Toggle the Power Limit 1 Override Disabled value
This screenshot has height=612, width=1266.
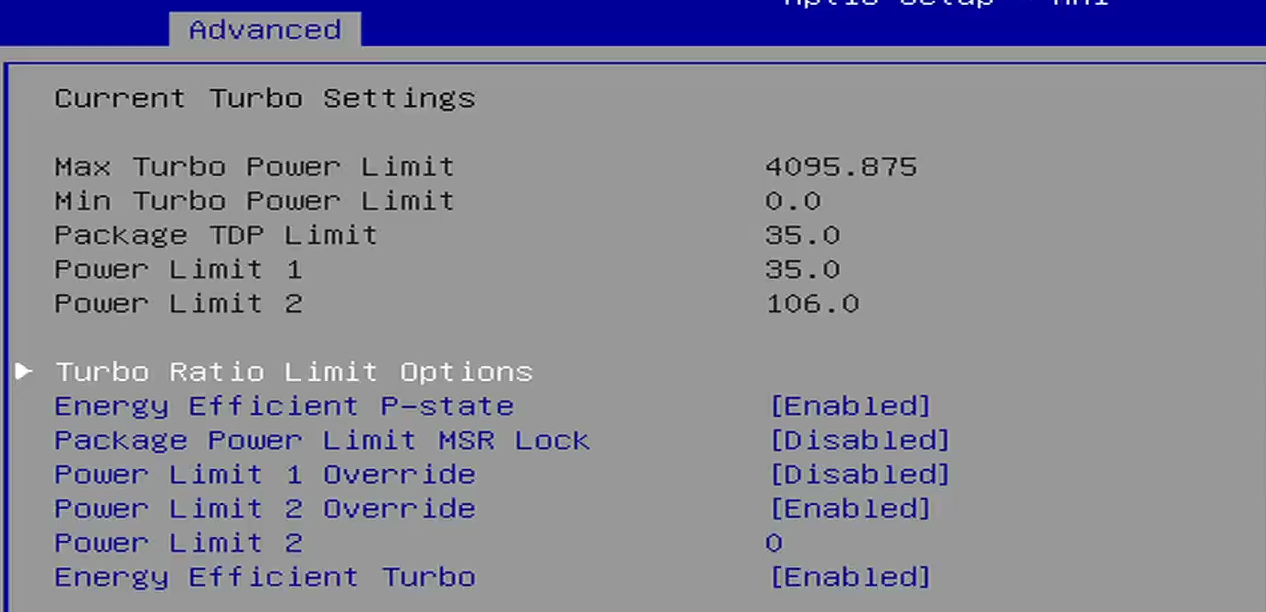[x=859, y=474]
